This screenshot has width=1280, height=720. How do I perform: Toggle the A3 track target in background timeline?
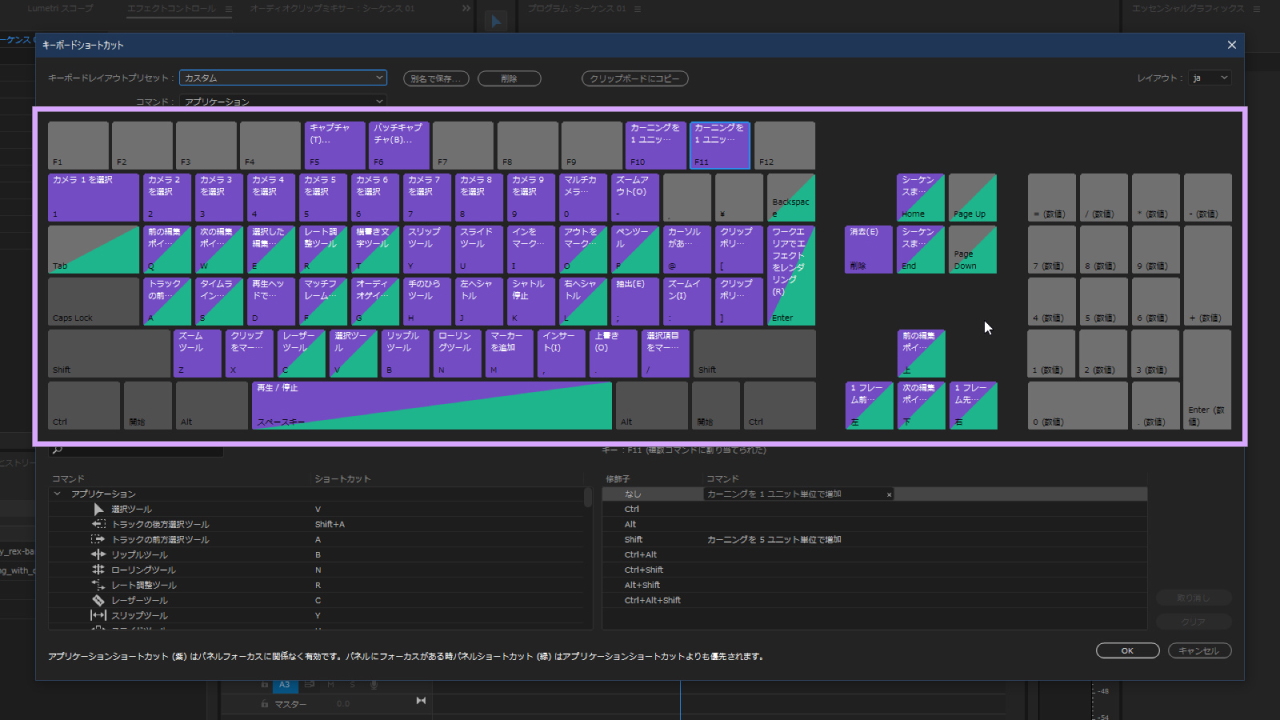[x=284, y=684]
